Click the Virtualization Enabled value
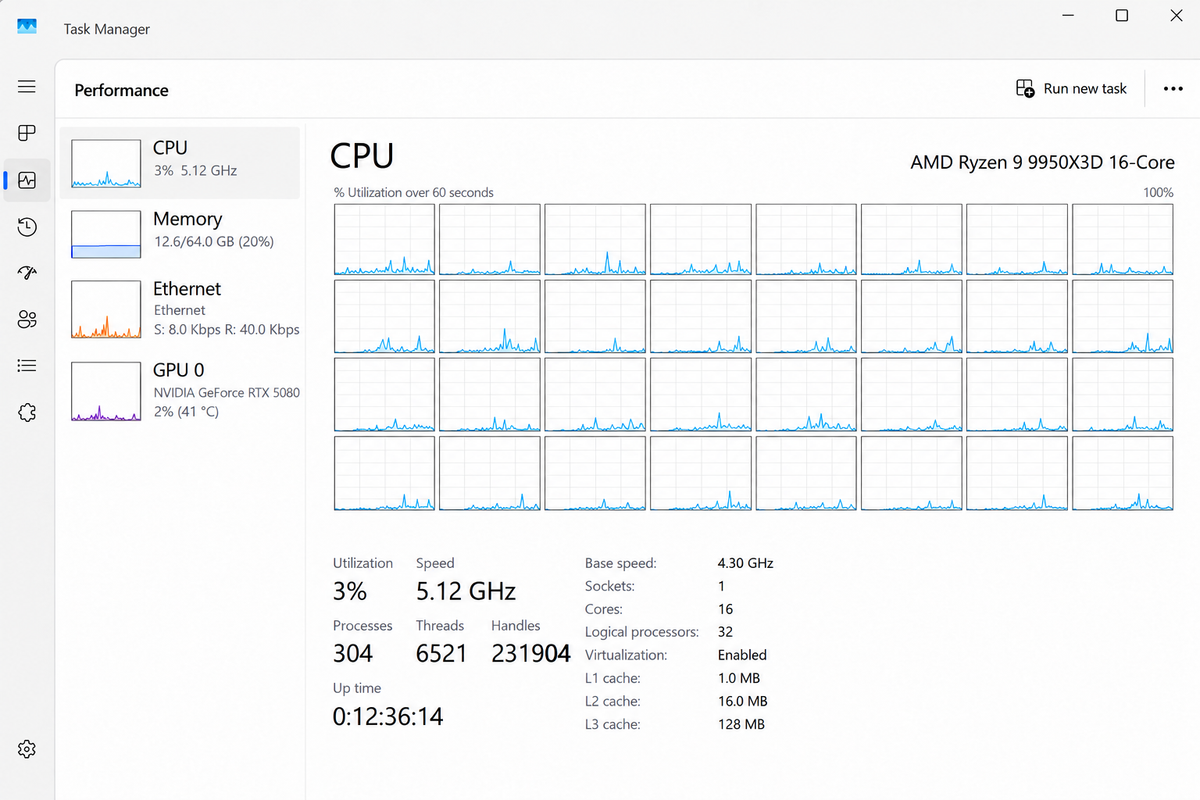Image resolution: width=1200 pixels, height=800 pixels. click(742, 655)
